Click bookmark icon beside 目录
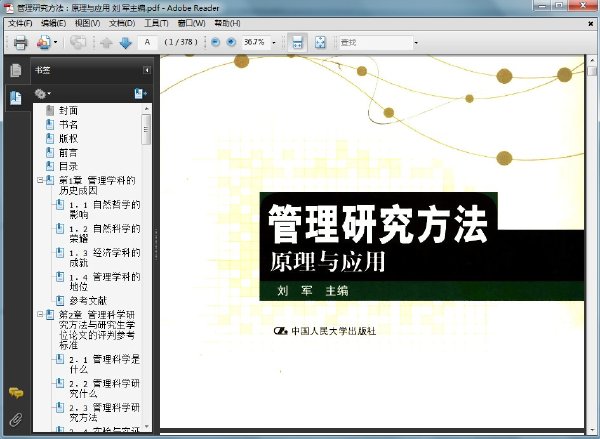 [50, 166]
